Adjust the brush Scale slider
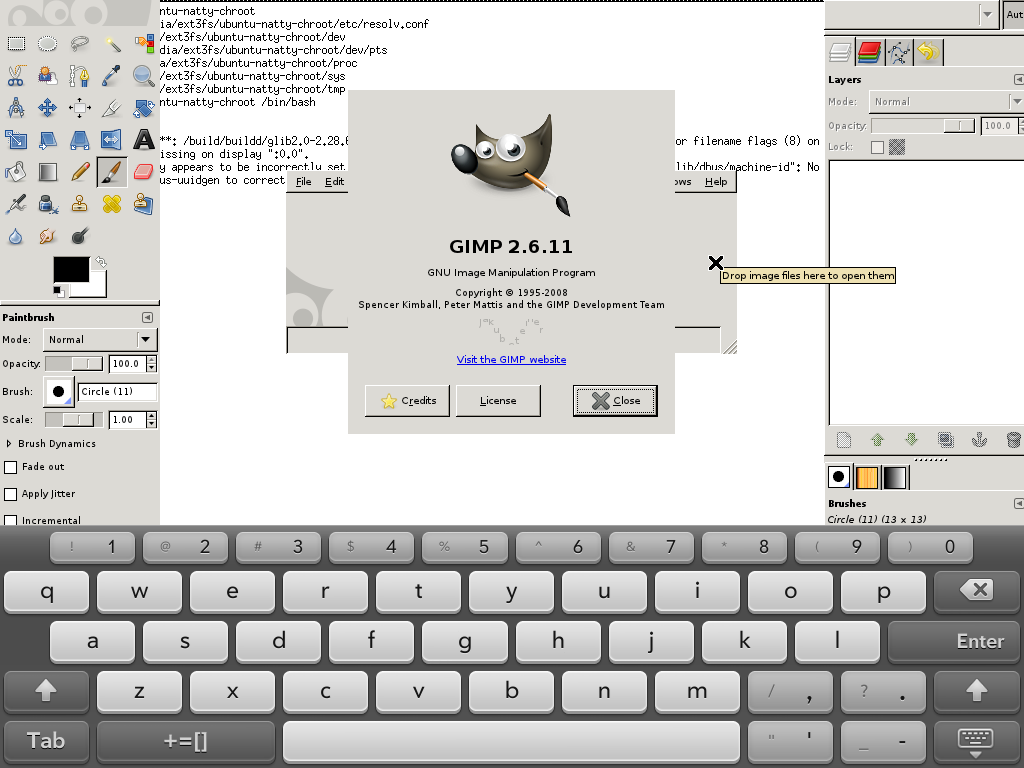This screenshot has height=768, width=1024. [x=74, y=420]
